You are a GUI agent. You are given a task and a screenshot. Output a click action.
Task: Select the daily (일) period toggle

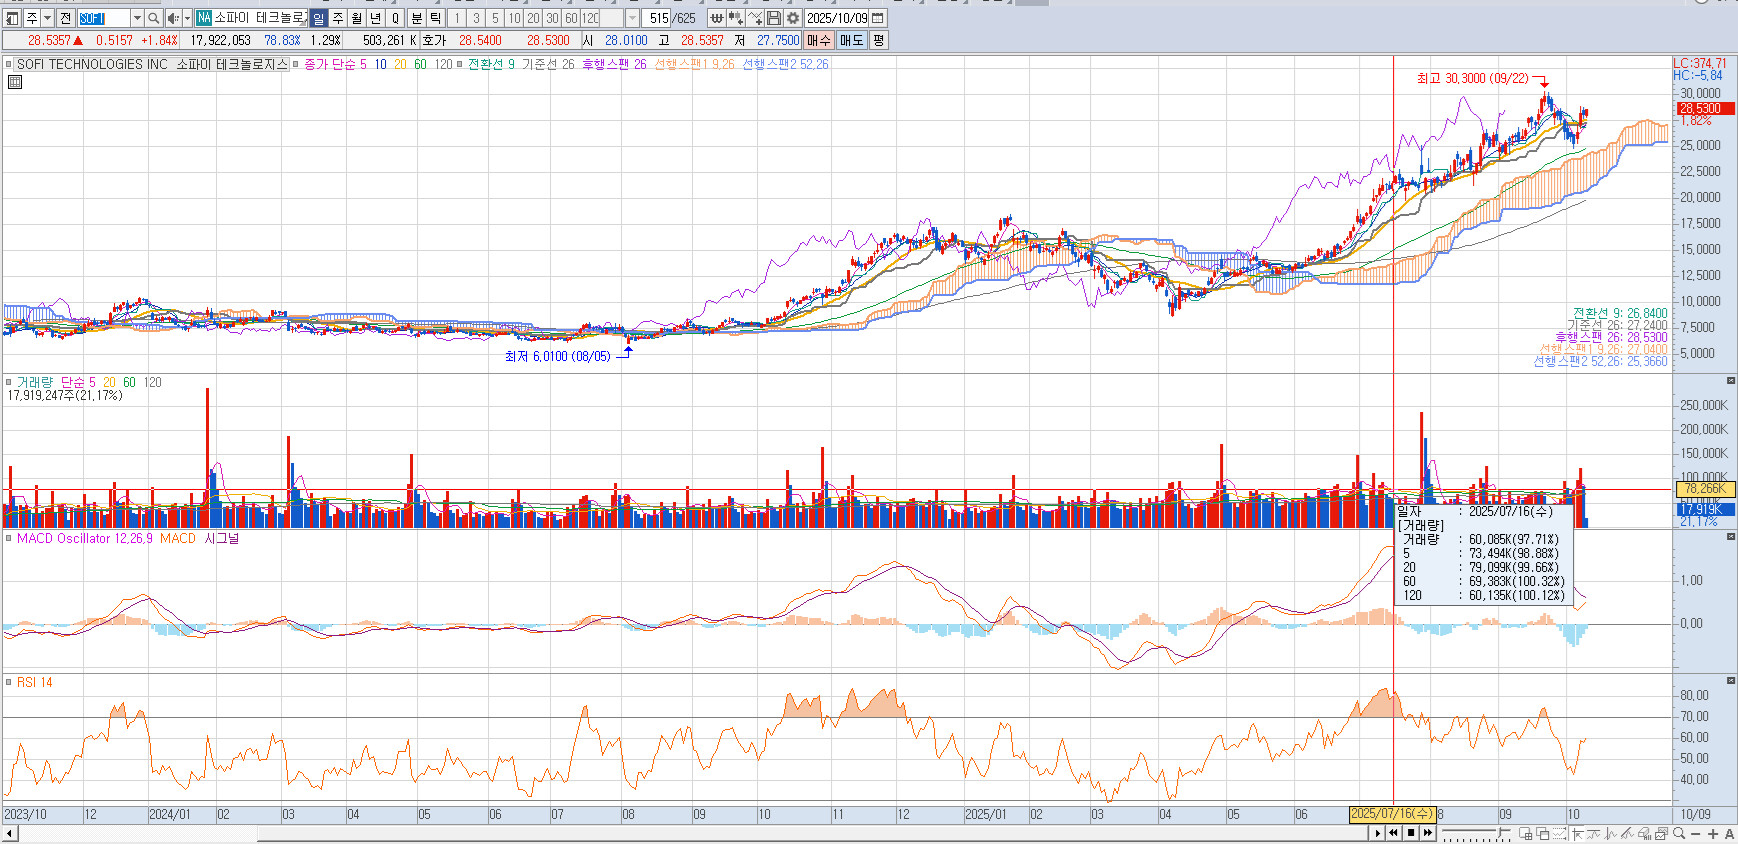pyautogui.click(x=318, y=18)
